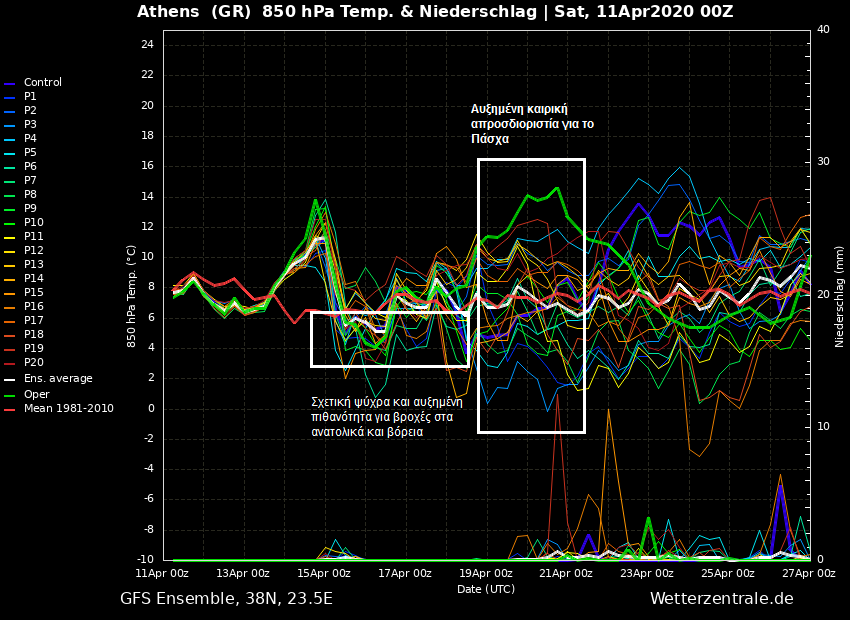This screenshot has height=620, width=850.
Task: Select the 11Apr 00z date tick
Action: click(163, 573)
